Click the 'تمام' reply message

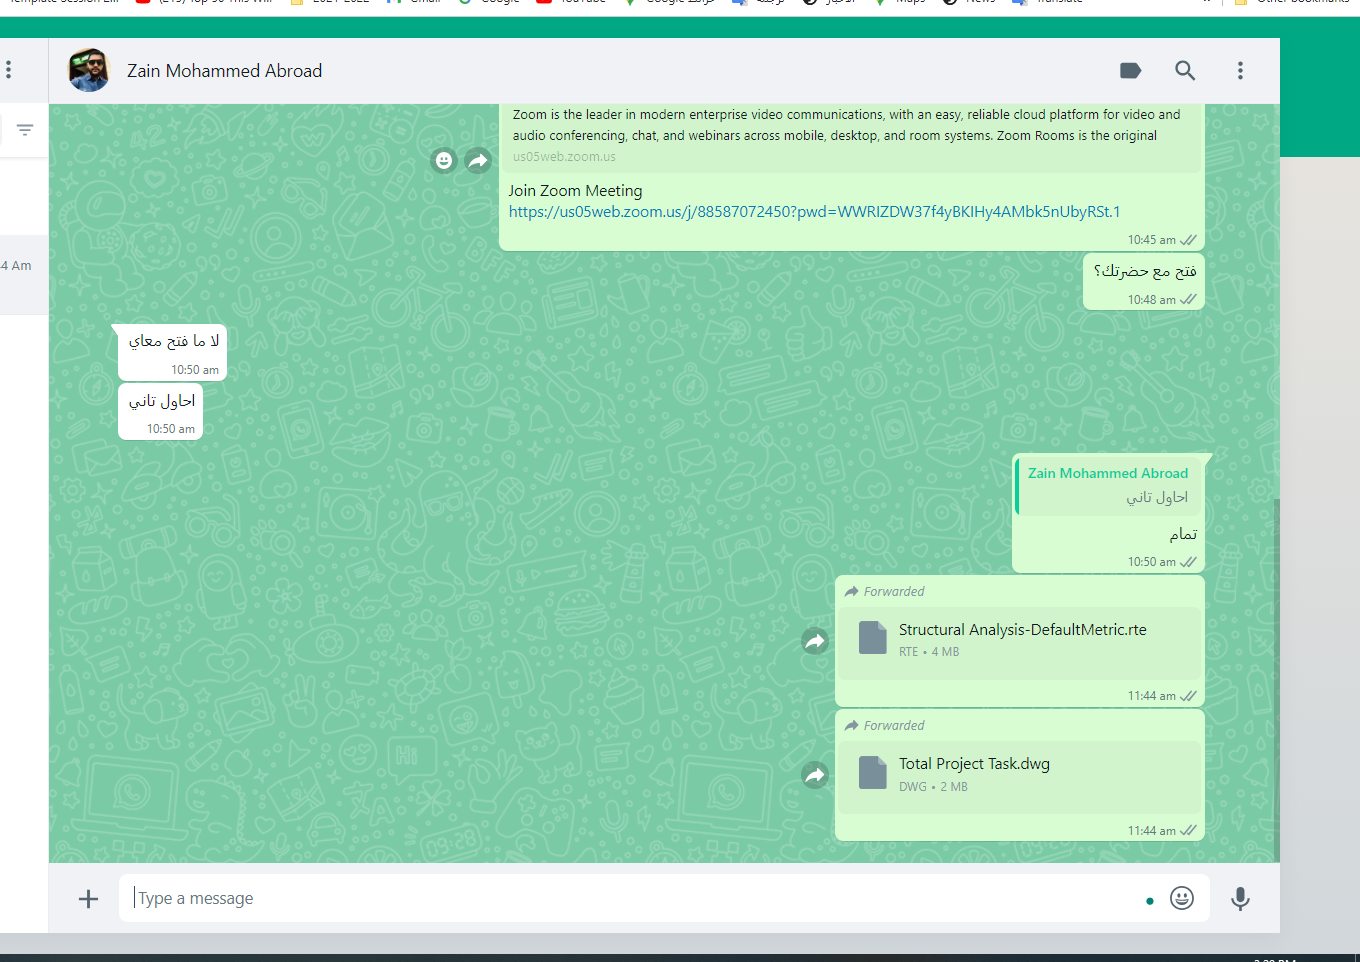pos(1183,534)
